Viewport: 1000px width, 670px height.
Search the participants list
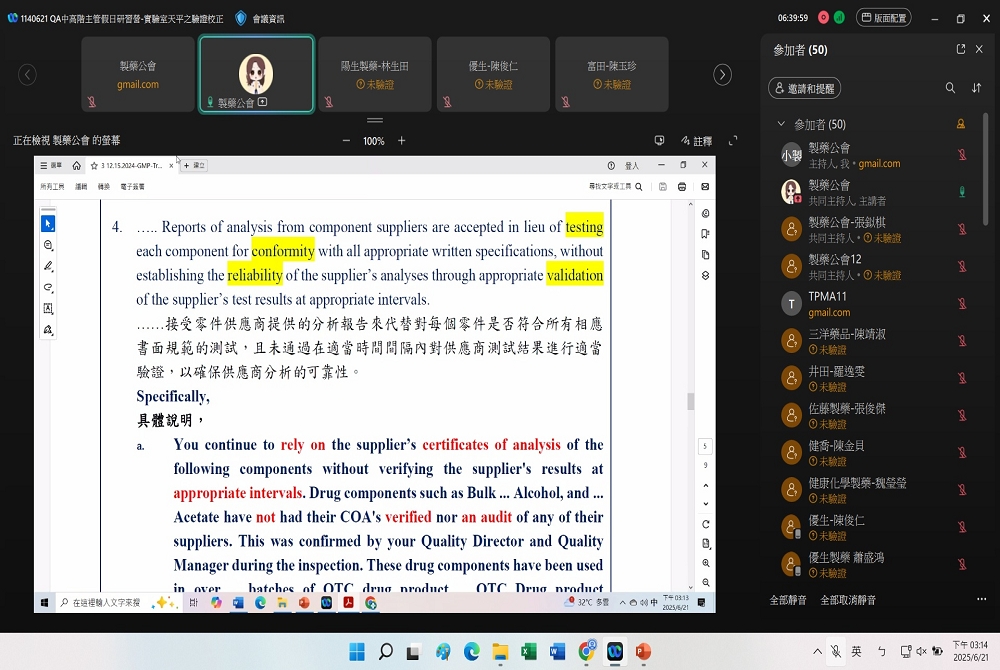pos(950,88)
